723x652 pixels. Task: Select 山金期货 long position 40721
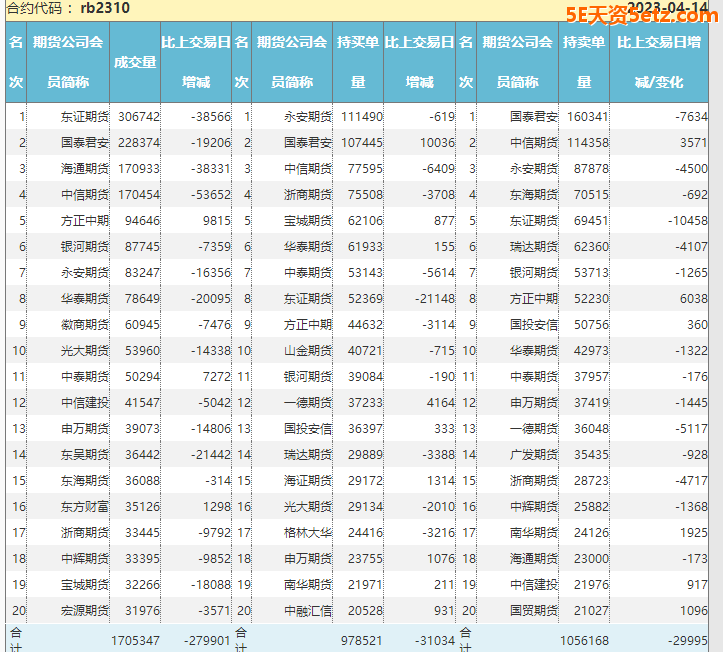[x=365, y=351]
